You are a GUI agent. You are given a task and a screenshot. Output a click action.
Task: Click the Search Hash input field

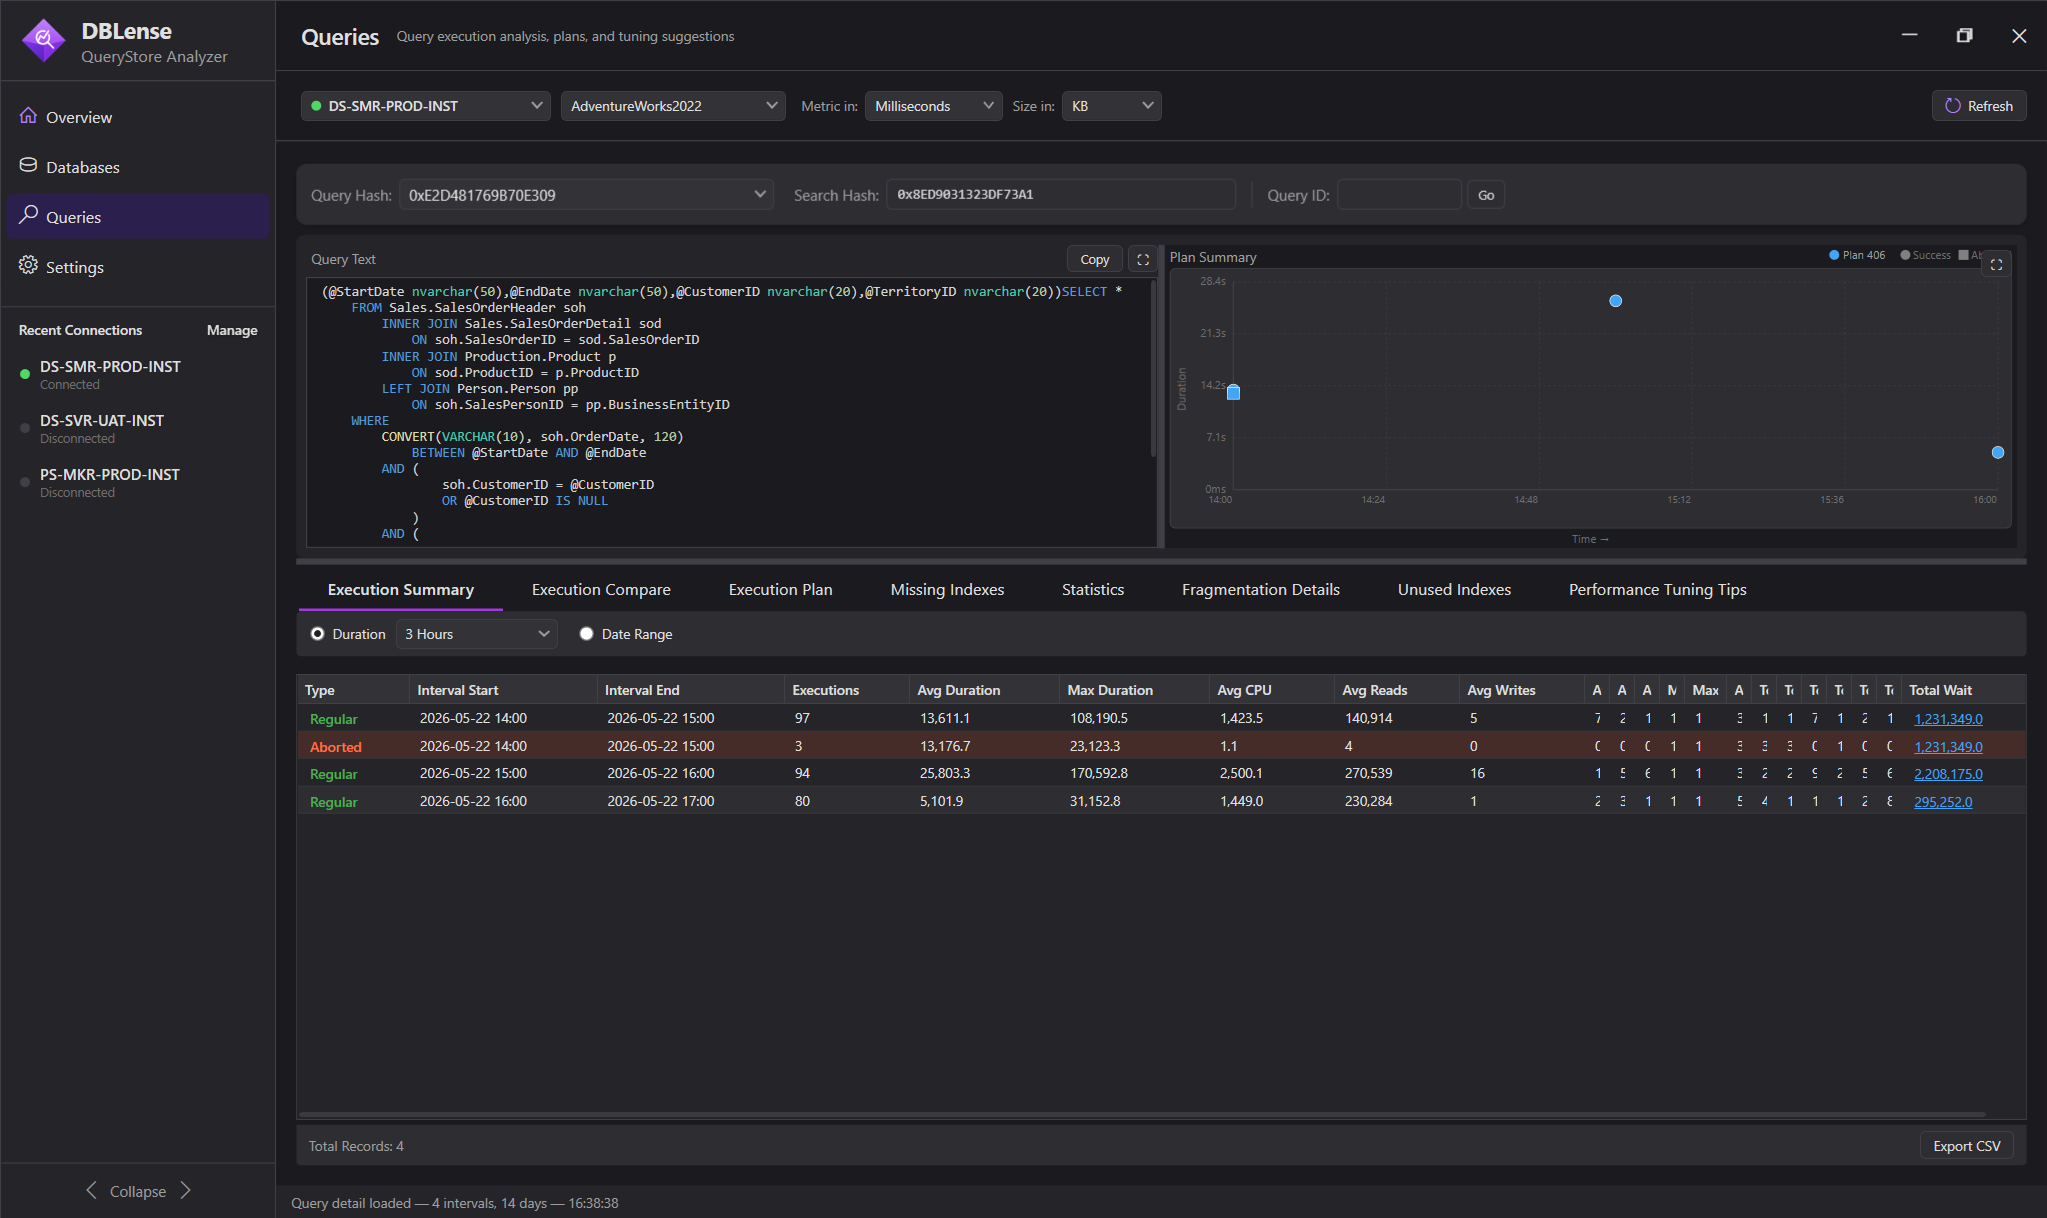point(1060,195)
